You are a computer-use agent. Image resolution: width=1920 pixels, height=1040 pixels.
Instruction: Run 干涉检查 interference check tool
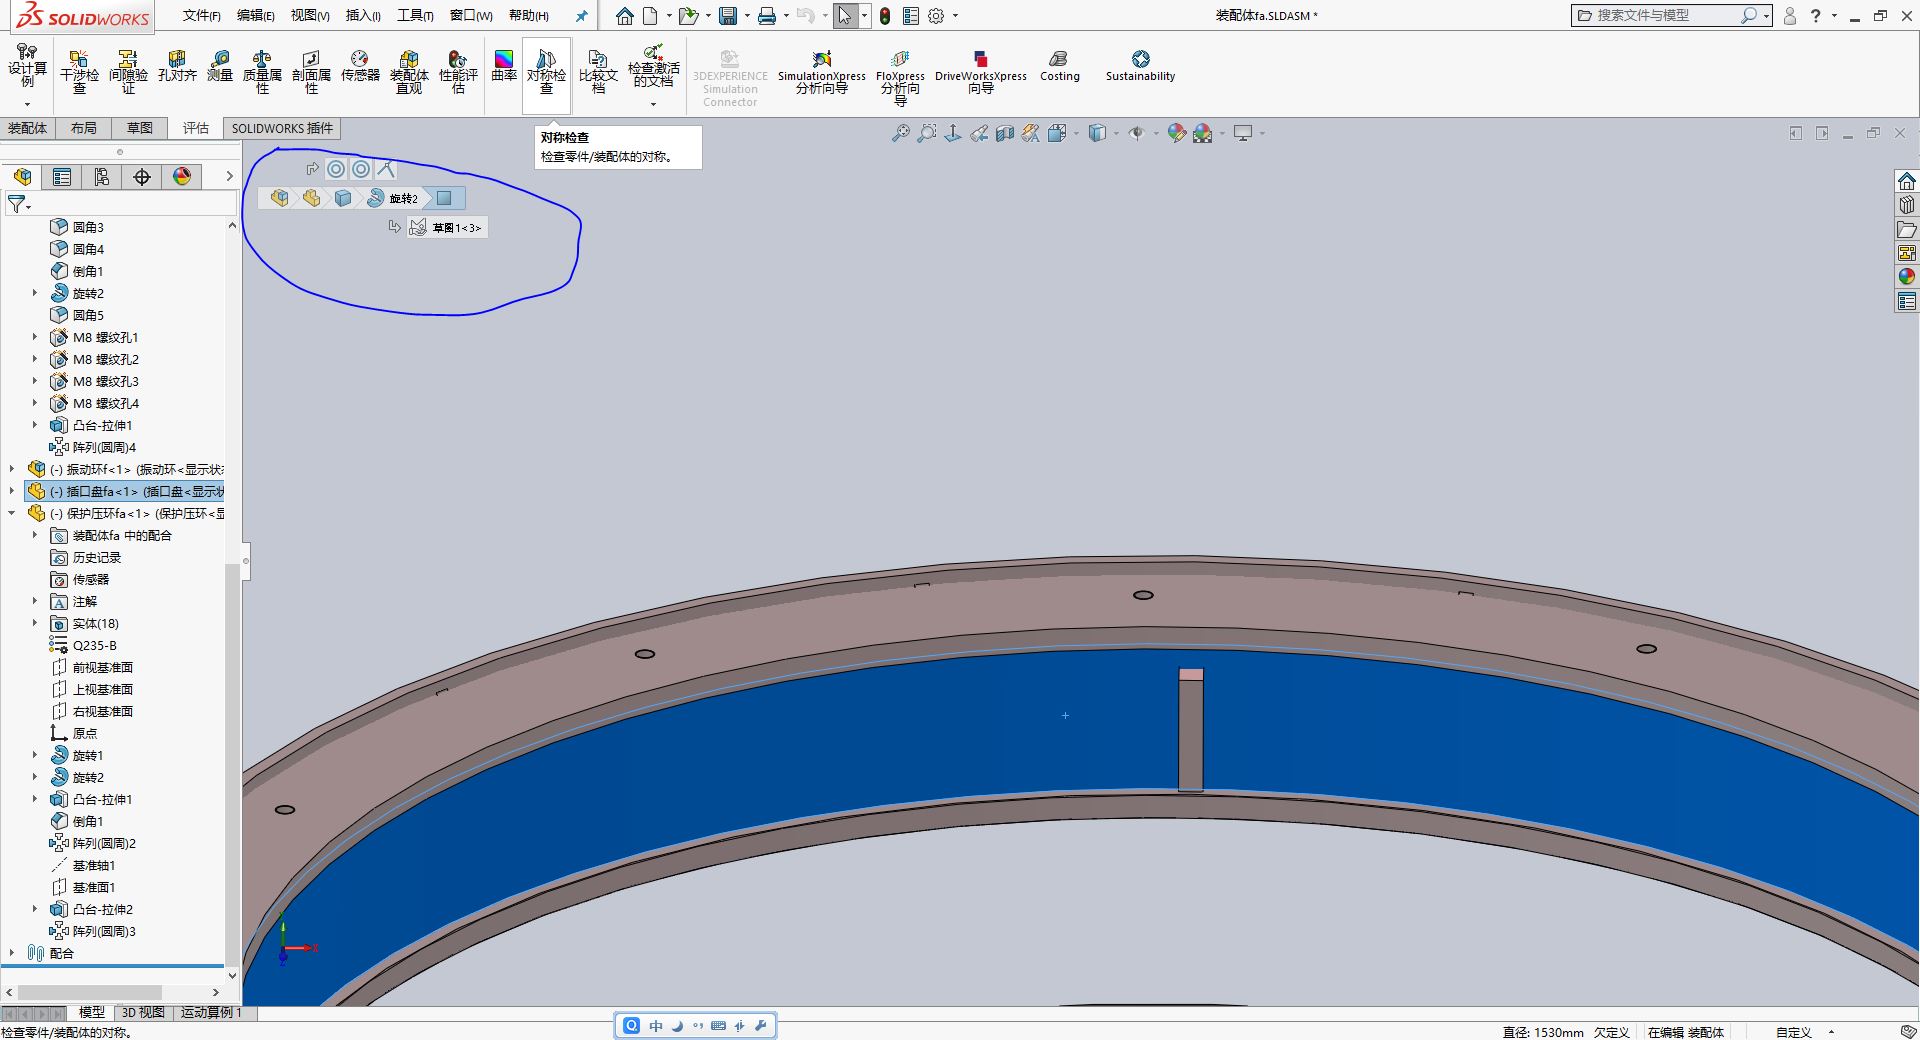pyautogui.click(x=79, y=72)
